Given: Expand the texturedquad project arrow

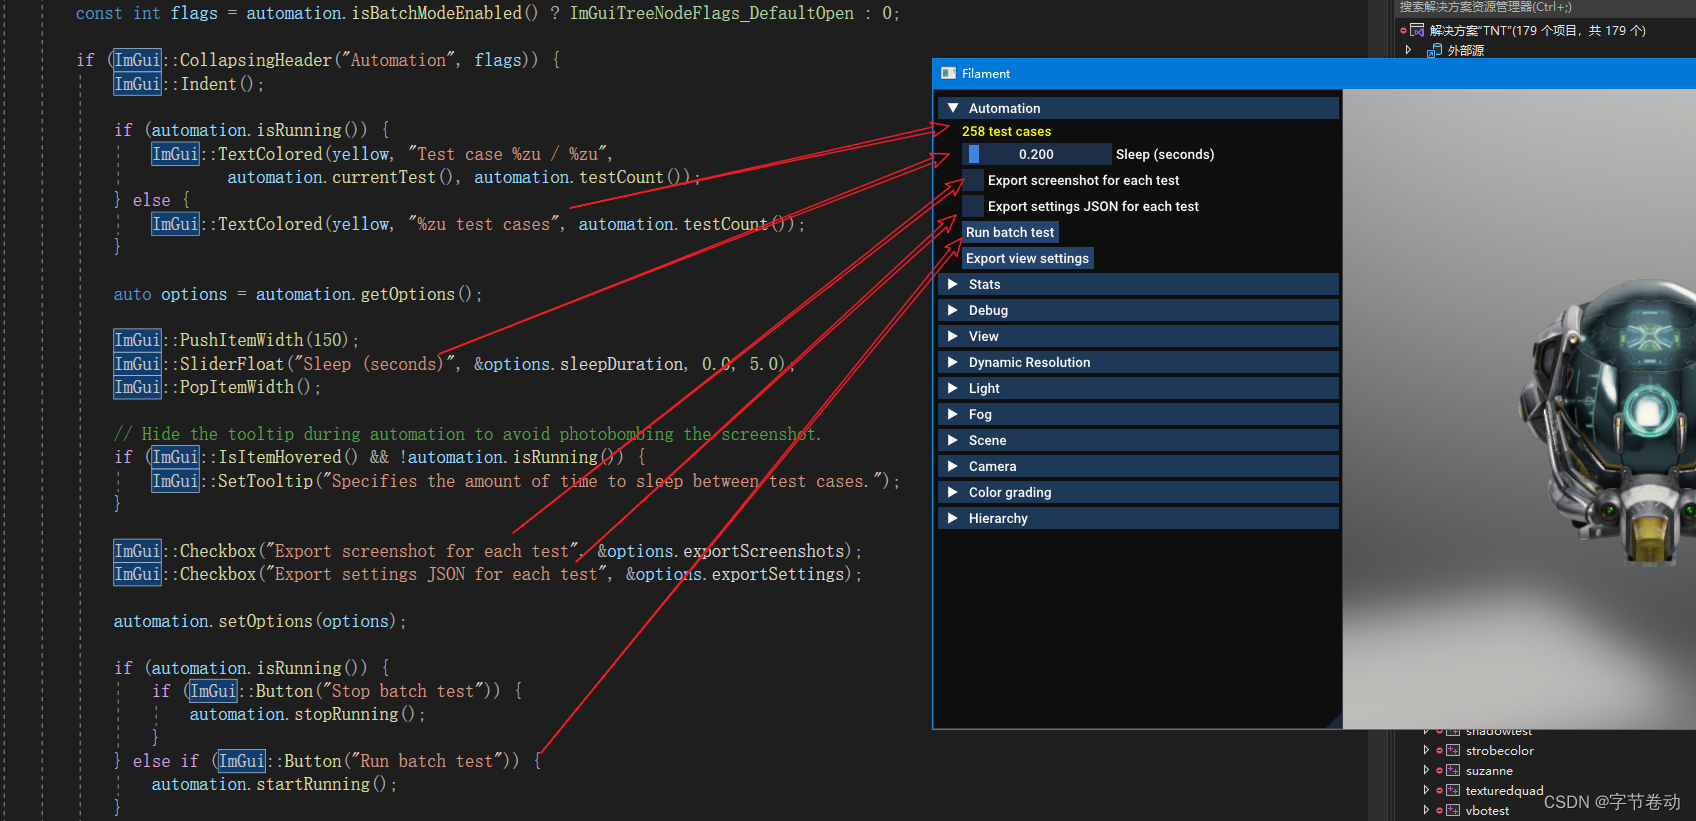Looking at the screenshot, I should (1426, 790).
